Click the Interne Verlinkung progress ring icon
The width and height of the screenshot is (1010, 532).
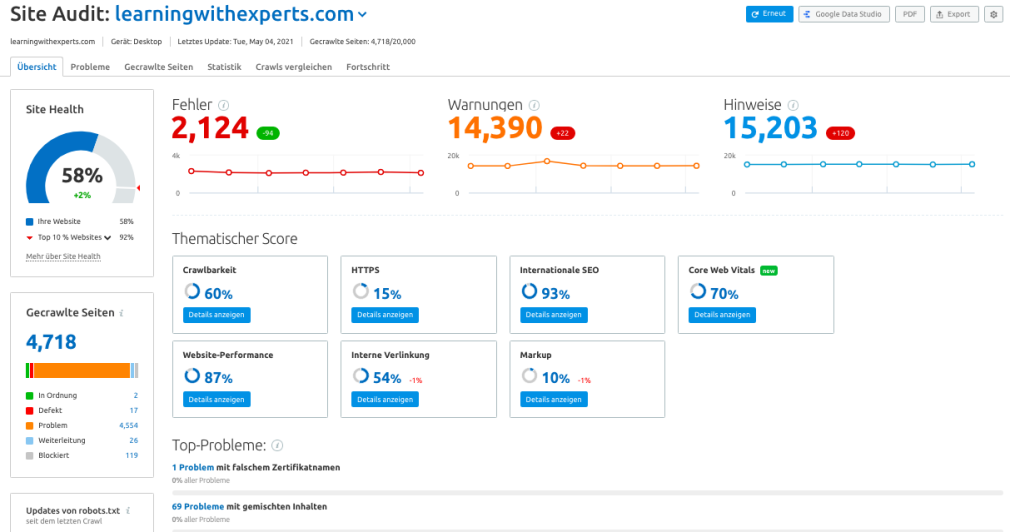pyautogui.click(x=361, y=375)
